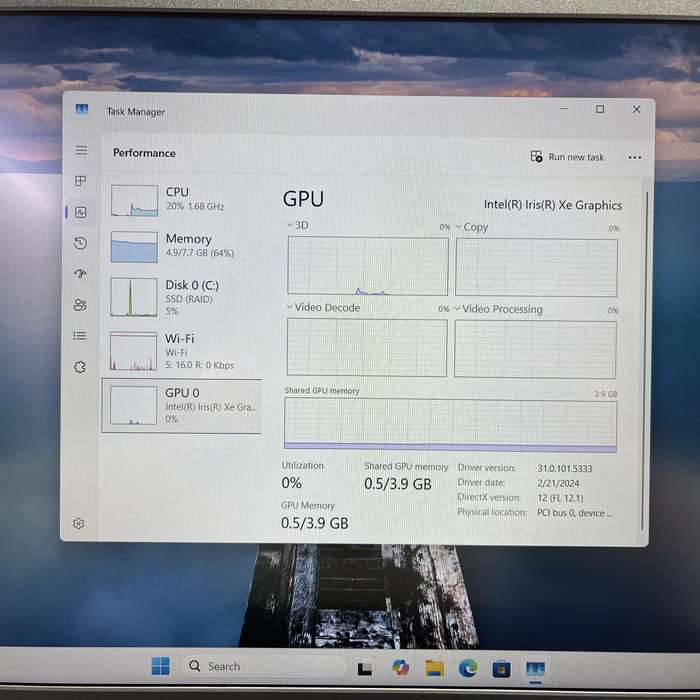Open Task Manager Settings gear icon
This screenshot has height=700, width=700.
[x=79, y=523]
